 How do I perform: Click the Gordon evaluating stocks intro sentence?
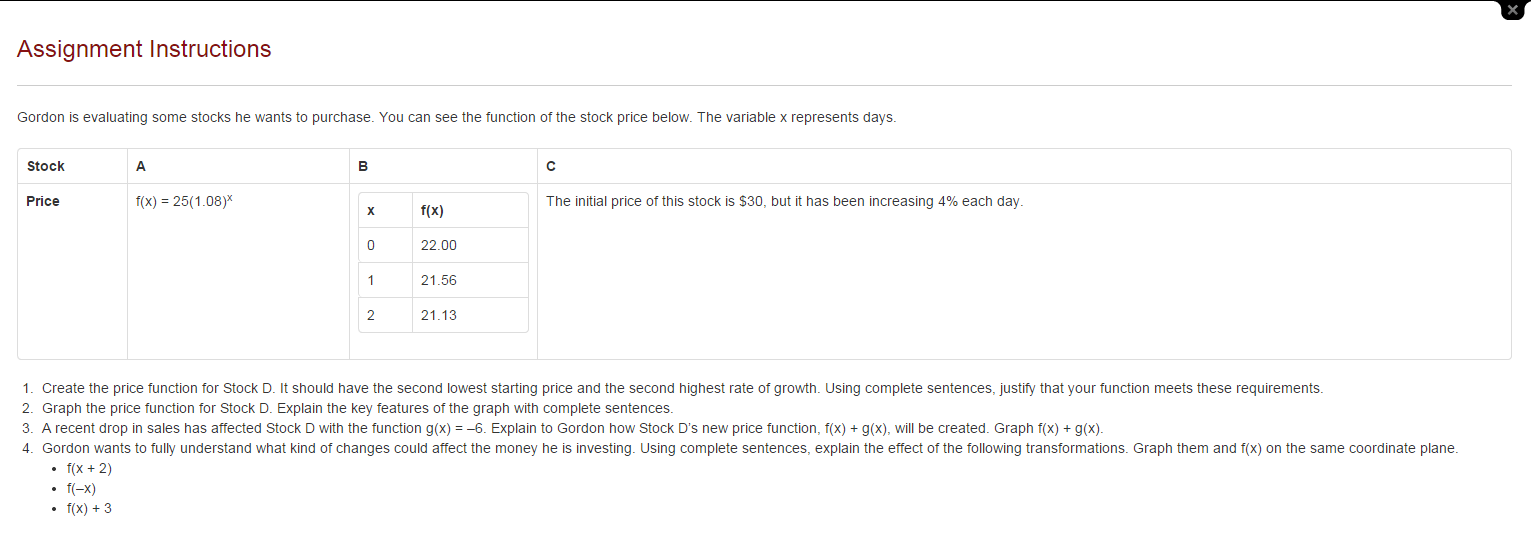(457, 117)
